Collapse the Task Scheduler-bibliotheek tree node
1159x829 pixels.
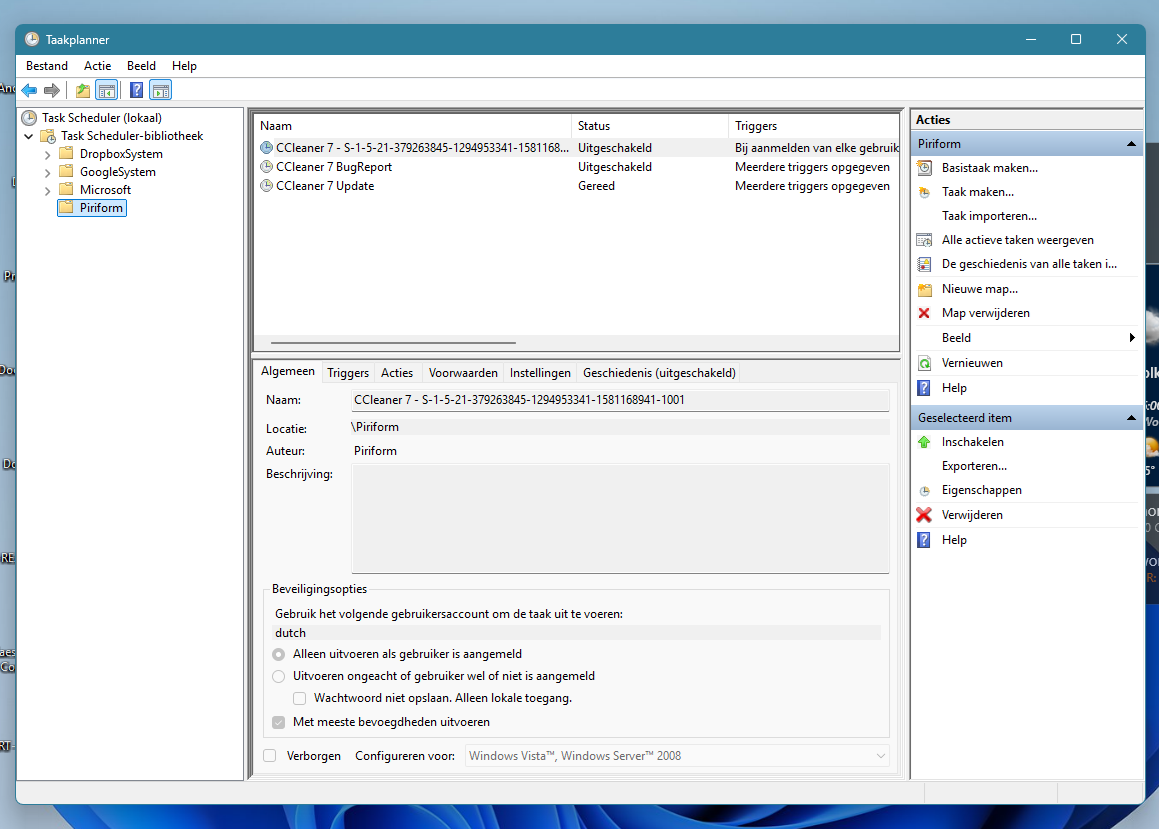(x=28, y=136)
